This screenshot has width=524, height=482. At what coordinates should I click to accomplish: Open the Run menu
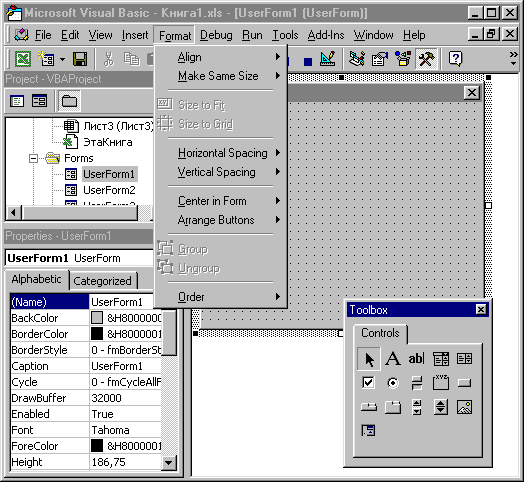click(252, 35)
